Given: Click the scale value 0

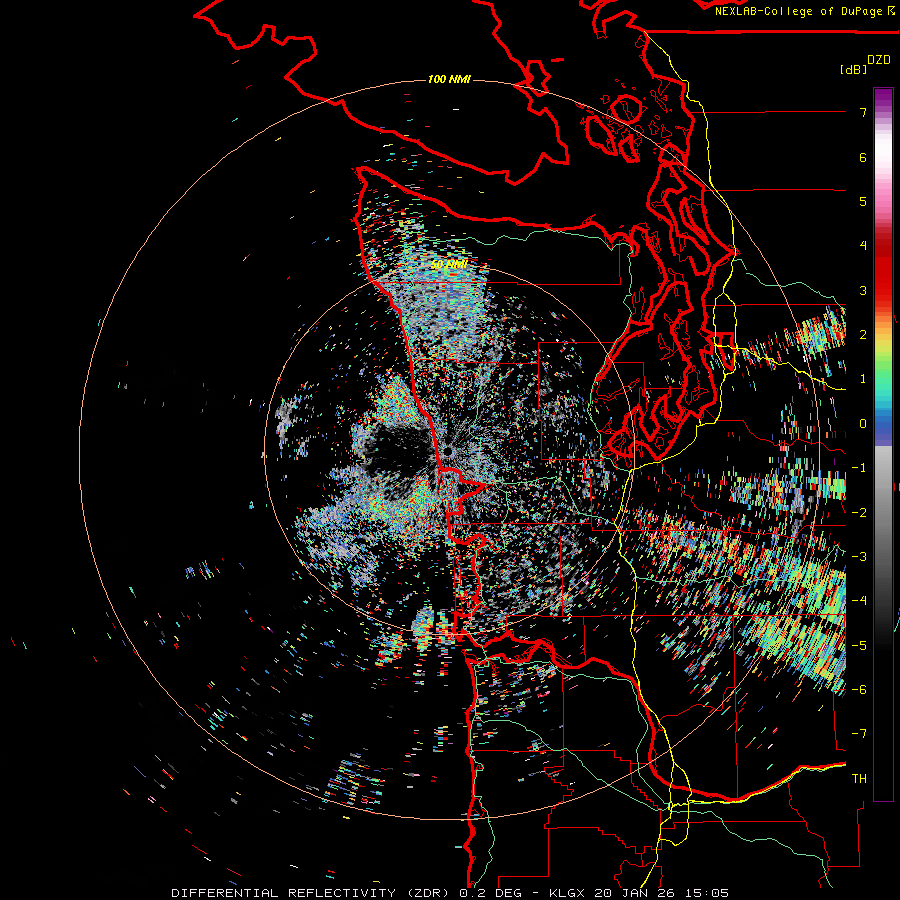Looking at the screenshot, I should [x=863, y=424].
